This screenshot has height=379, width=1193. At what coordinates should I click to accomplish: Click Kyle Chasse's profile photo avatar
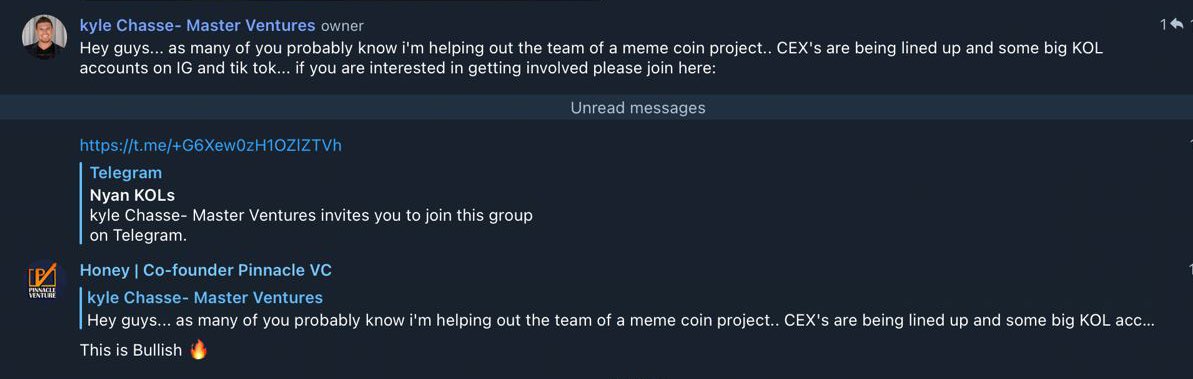pos(45,37)
